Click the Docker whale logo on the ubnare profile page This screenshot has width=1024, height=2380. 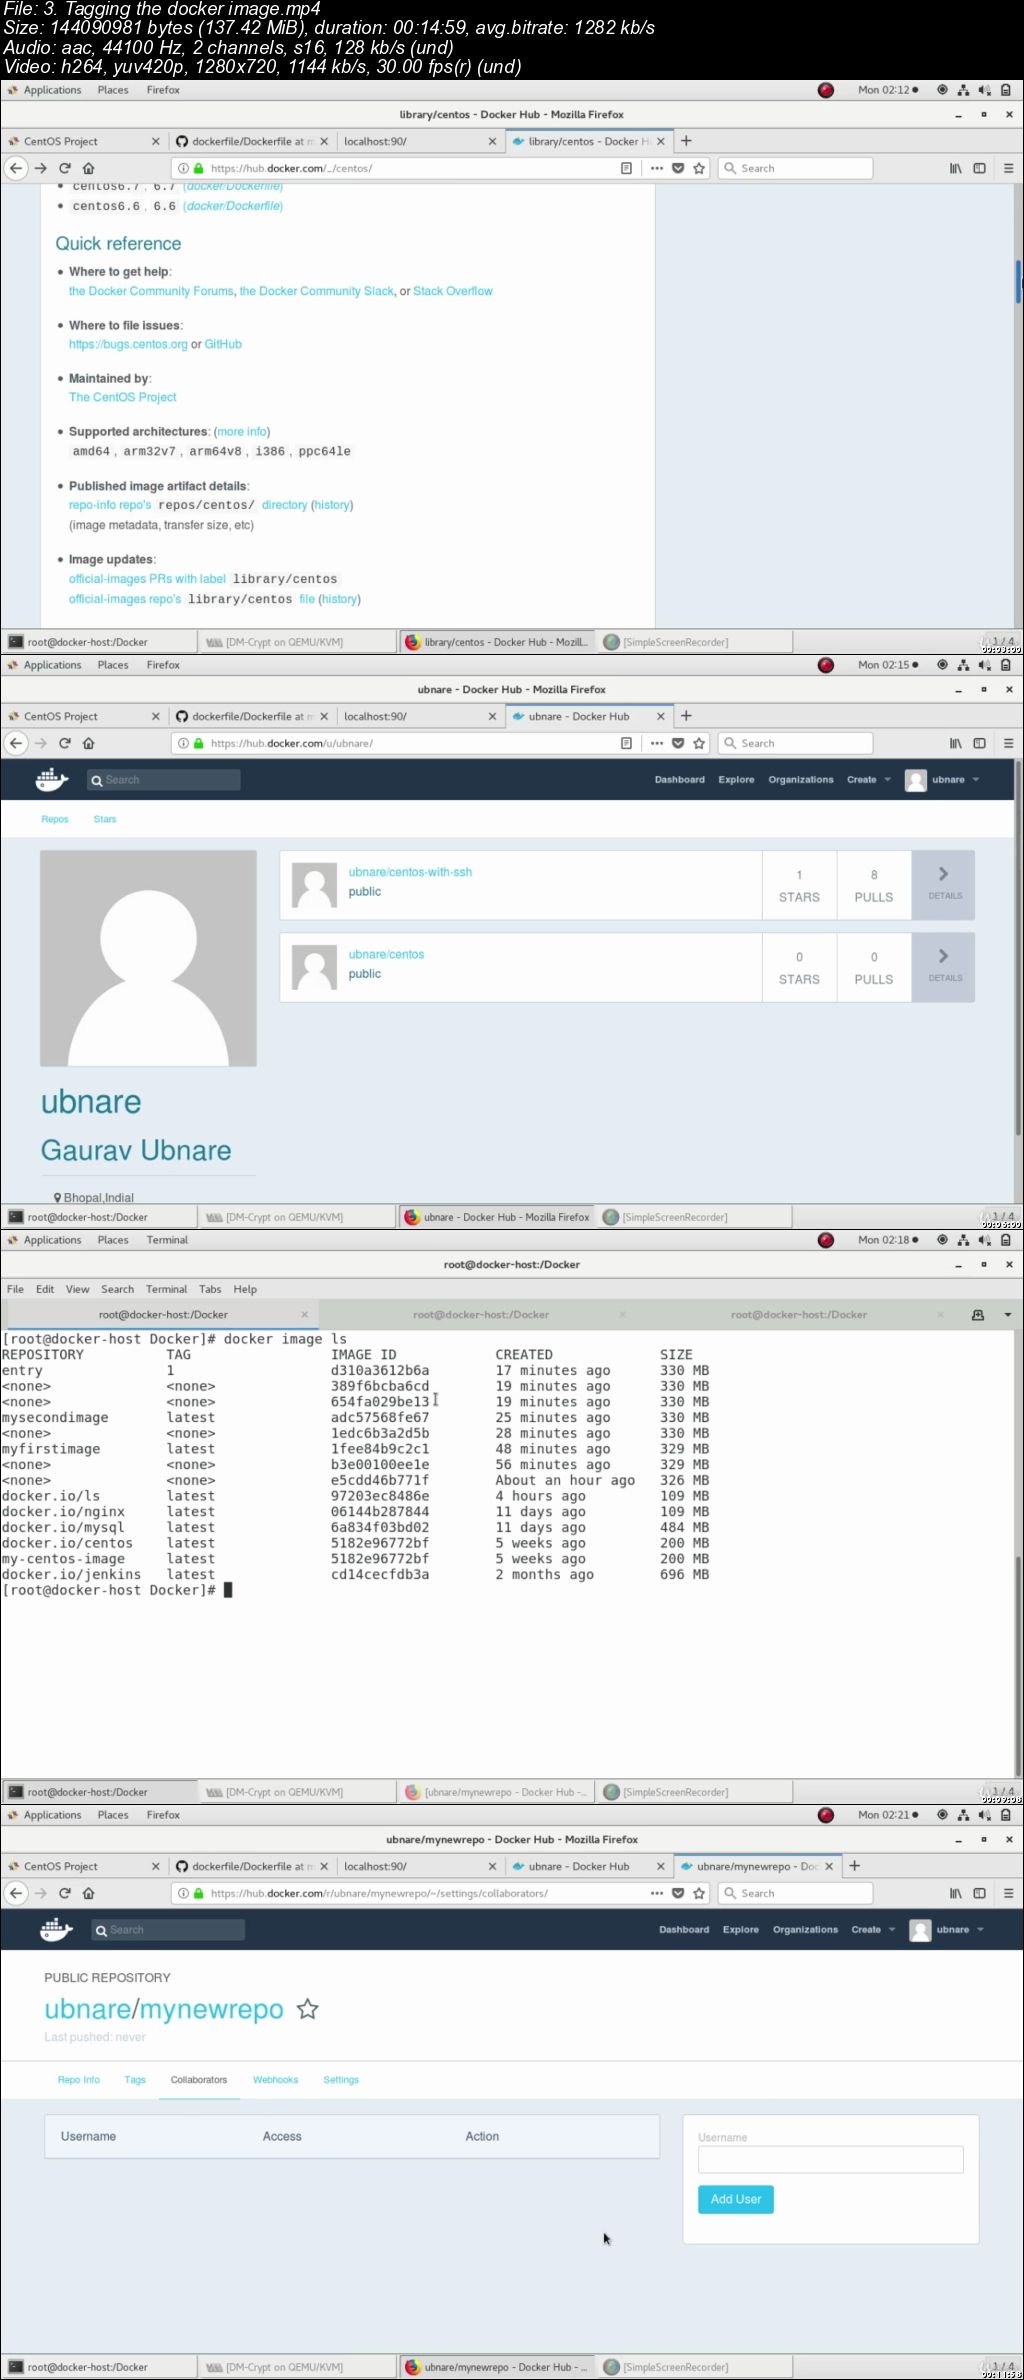(52, 779)
